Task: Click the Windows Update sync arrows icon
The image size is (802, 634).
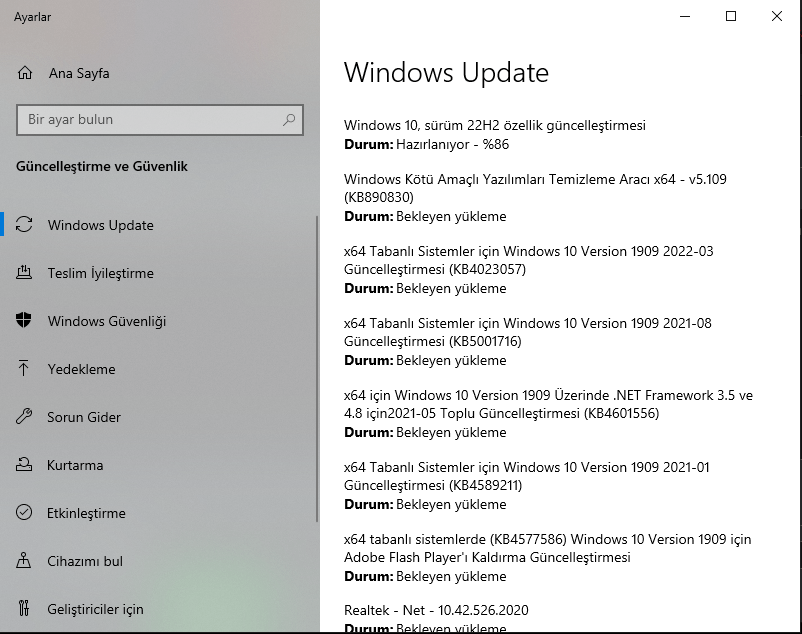Action: point(24,224)
